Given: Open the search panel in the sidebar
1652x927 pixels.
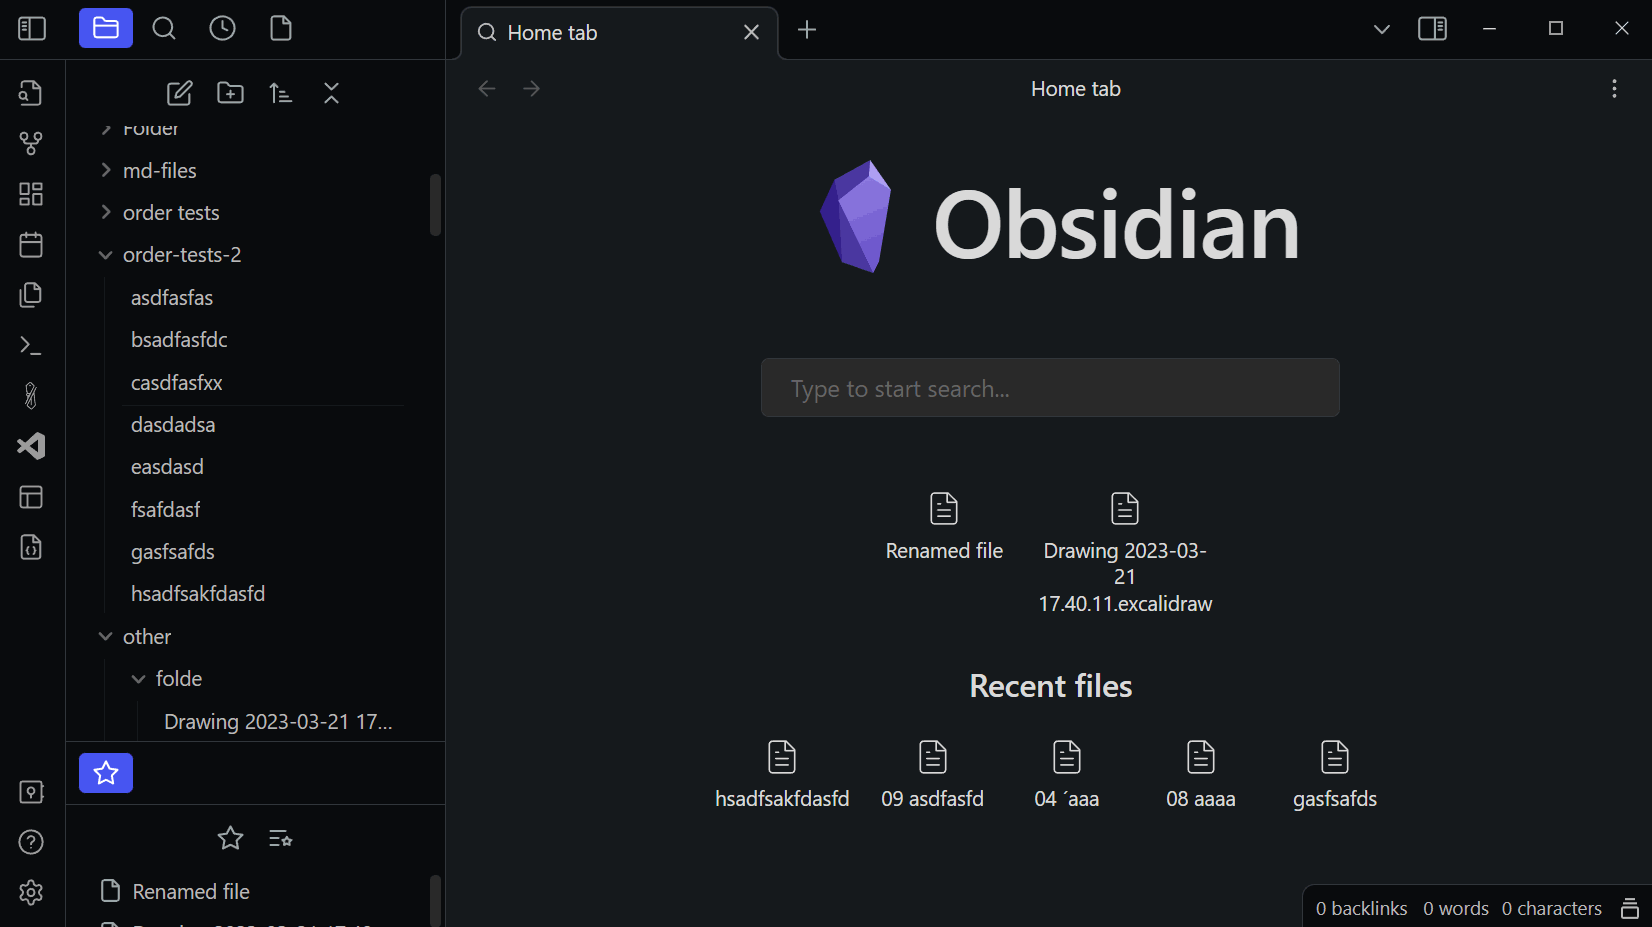Looking at the screenshot, I should (164, 28).
